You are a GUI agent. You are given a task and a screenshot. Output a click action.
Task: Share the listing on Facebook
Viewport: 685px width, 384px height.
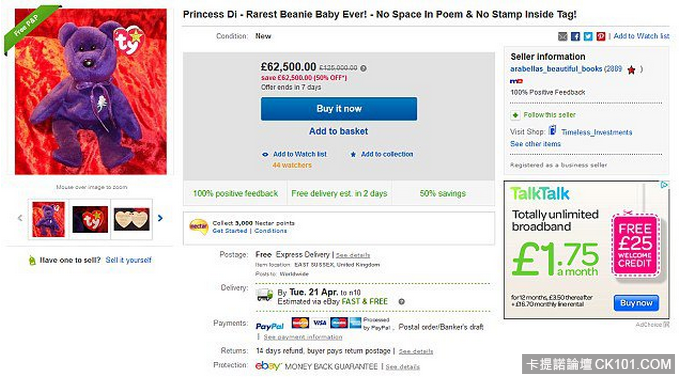click(575, 36)
